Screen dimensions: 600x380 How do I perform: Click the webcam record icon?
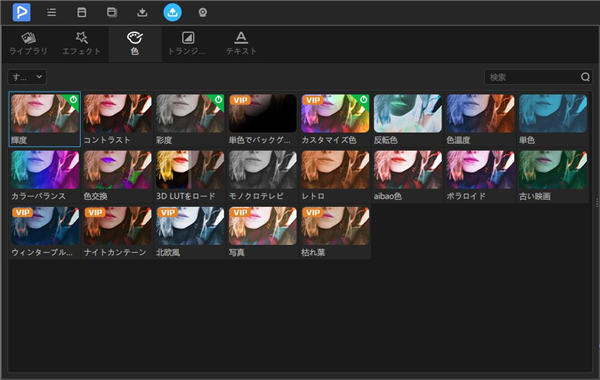(x=203, y=13)
